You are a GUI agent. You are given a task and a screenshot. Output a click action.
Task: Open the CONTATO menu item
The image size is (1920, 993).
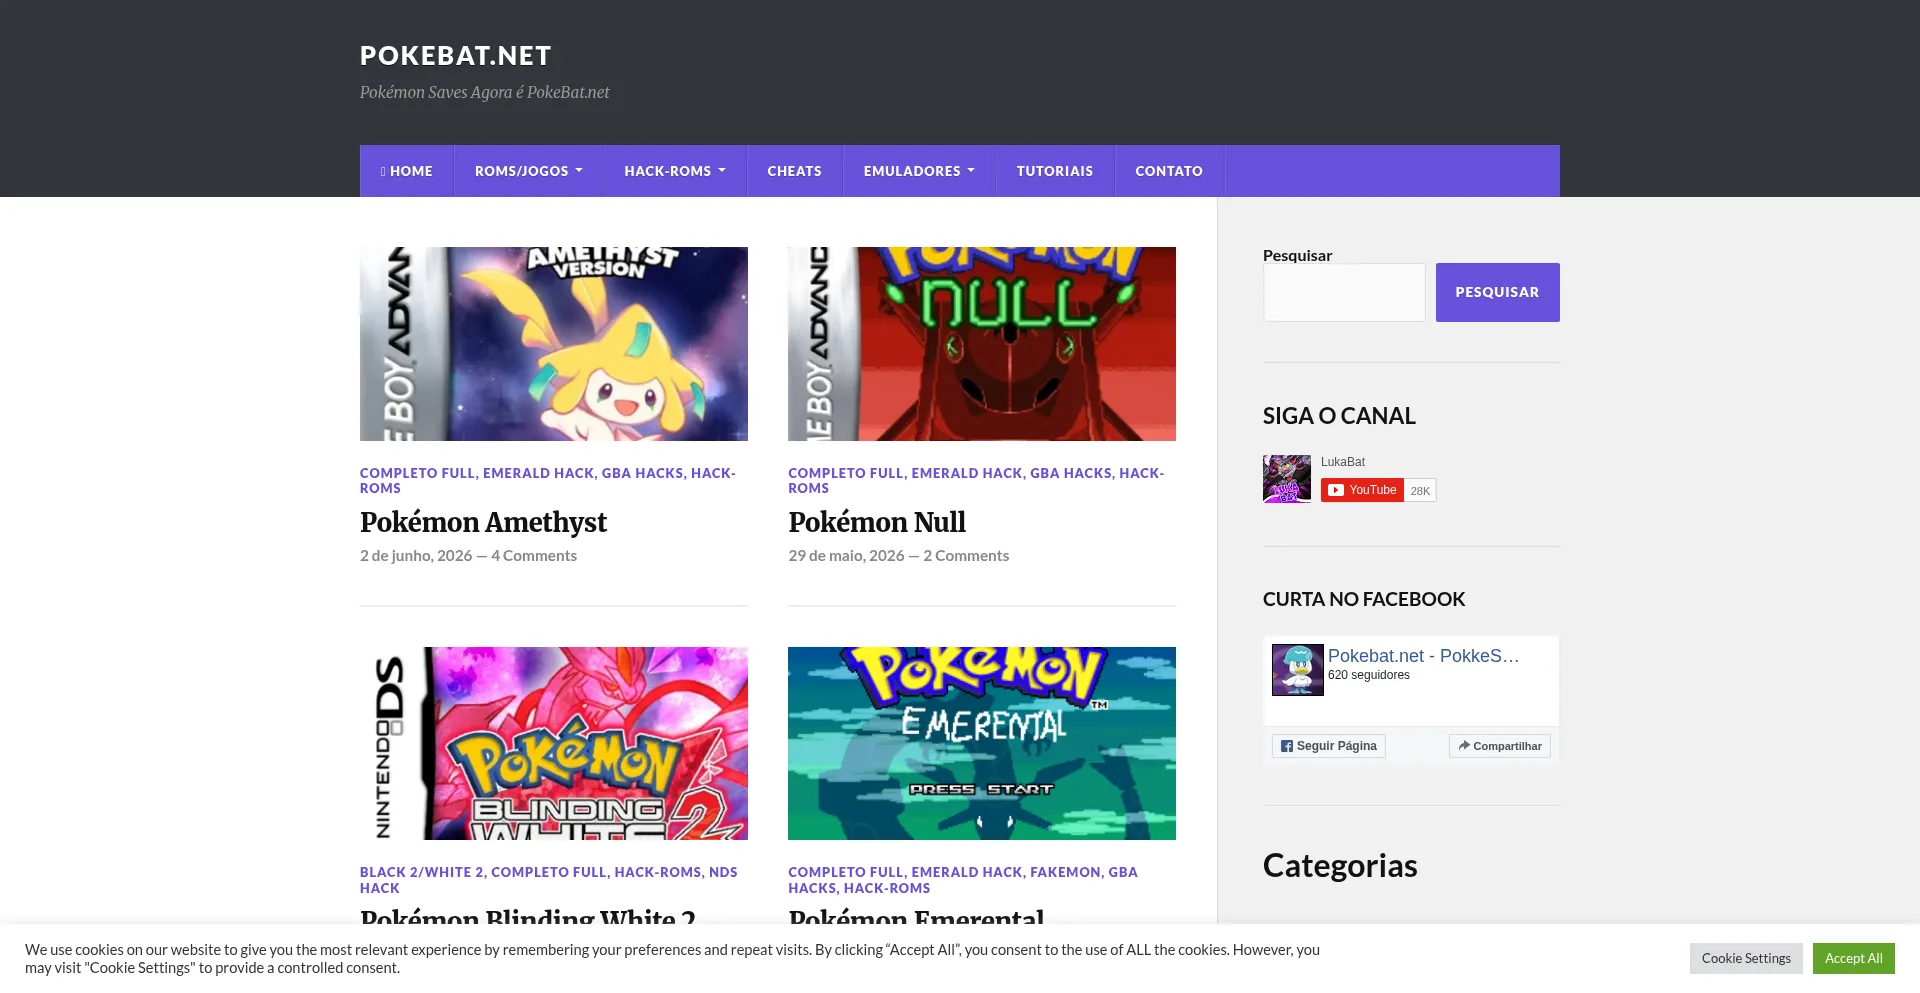tap(1169, 171)
